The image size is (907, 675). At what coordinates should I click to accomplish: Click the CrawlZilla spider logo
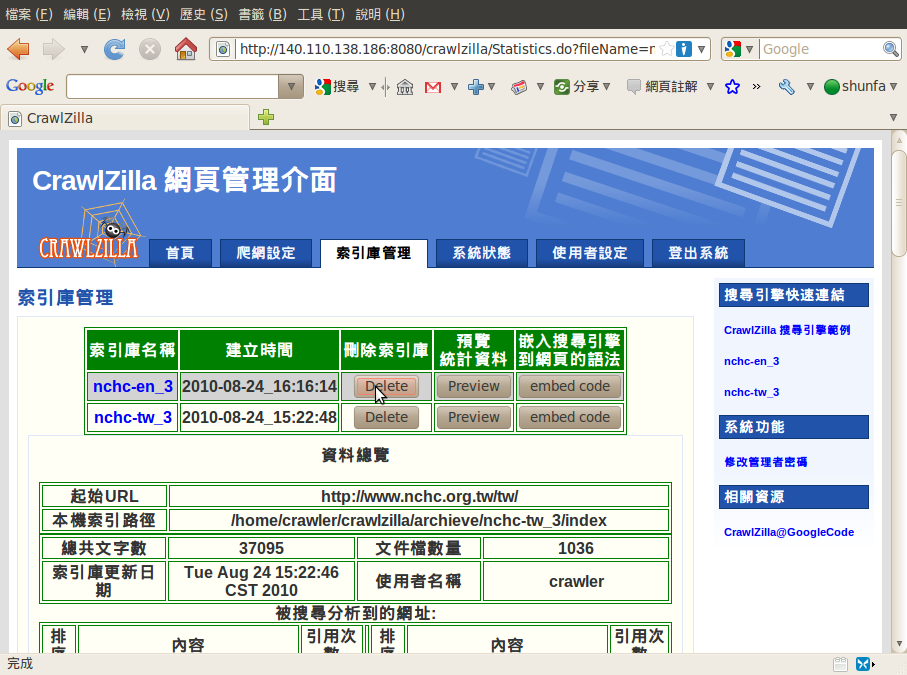coord(89,233)
